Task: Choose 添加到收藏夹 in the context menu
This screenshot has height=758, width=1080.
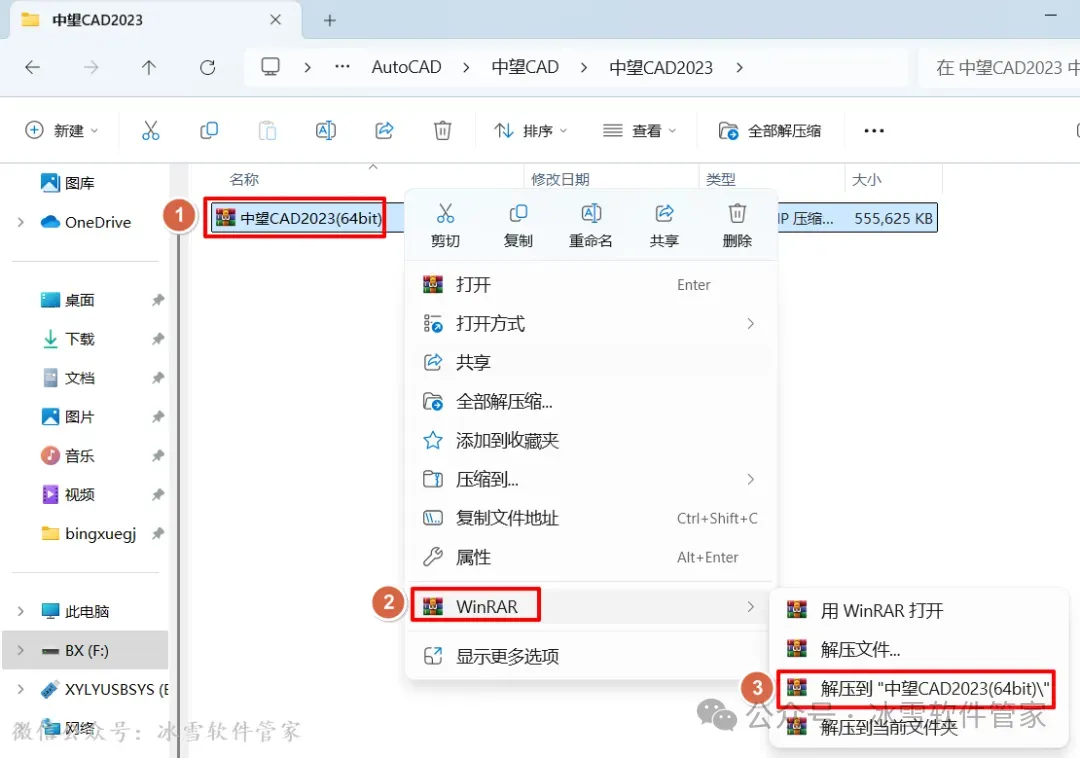Action: coord(590,440)
